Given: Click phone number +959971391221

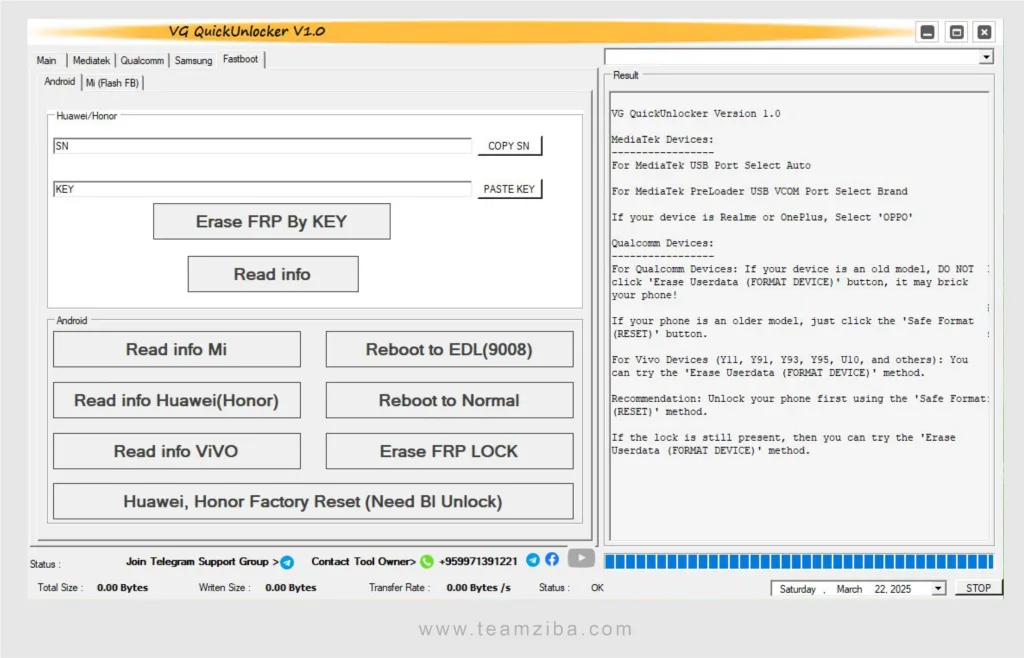Looking at the screenshot, I should pyautogui.click(x=478, y=562).
